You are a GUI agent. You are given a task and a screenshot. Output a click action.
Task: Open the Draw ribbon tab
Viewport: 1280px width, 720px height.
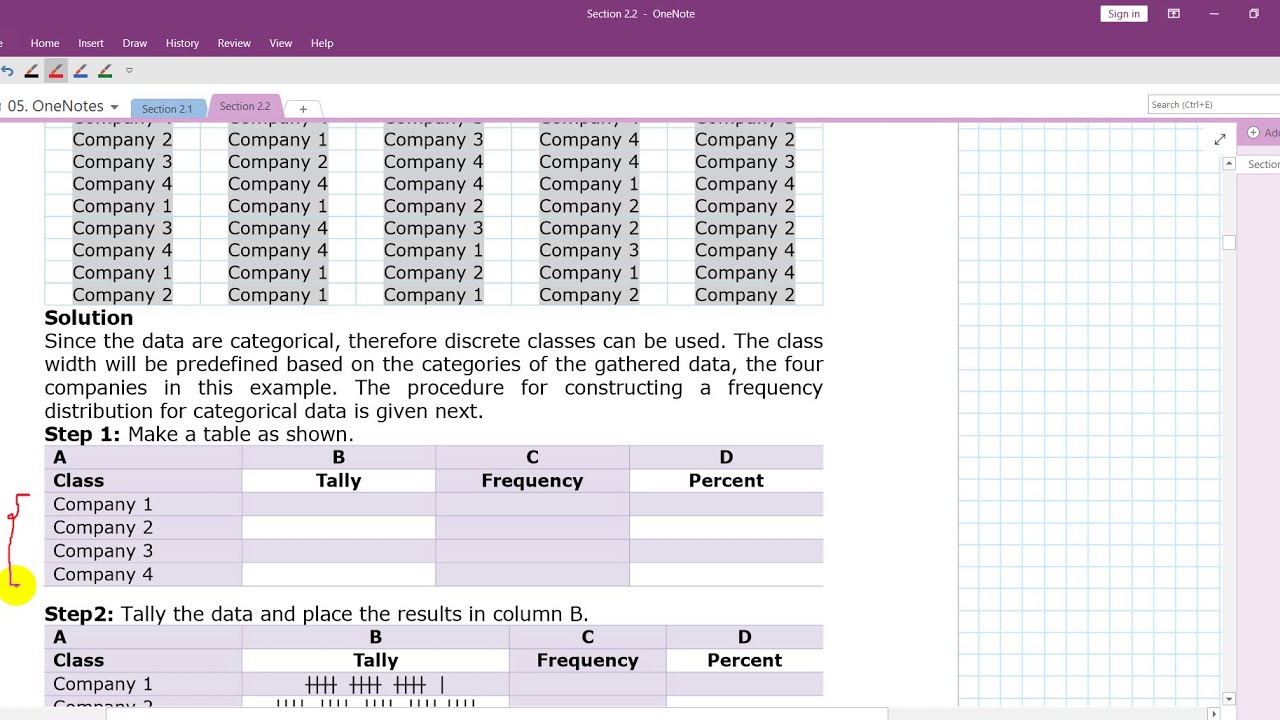point(135,43)
